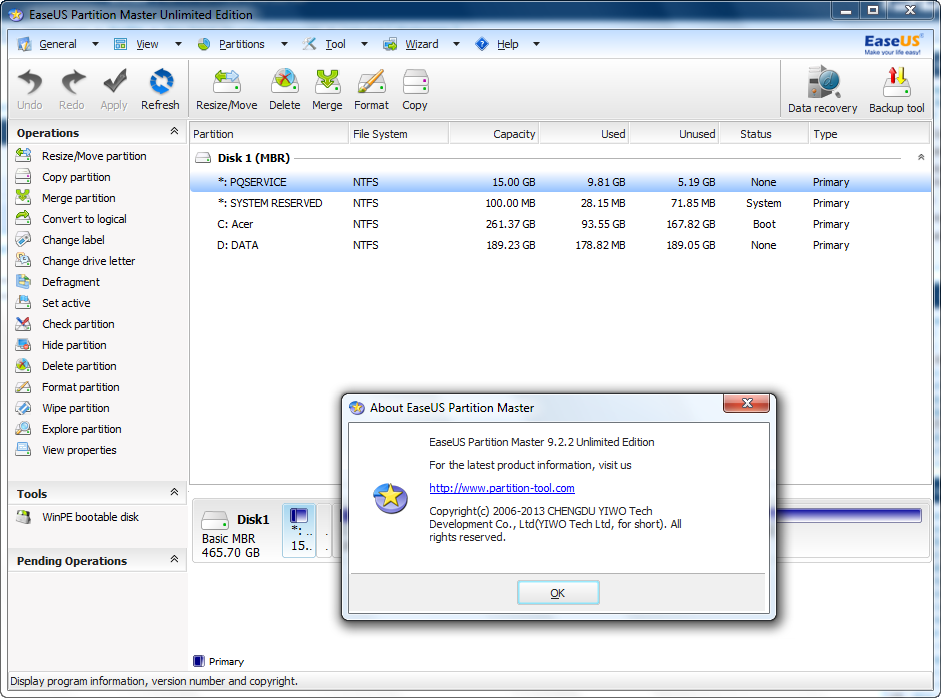
Task: Apply pending changes with Apply icon
Action: pos(114,89)
